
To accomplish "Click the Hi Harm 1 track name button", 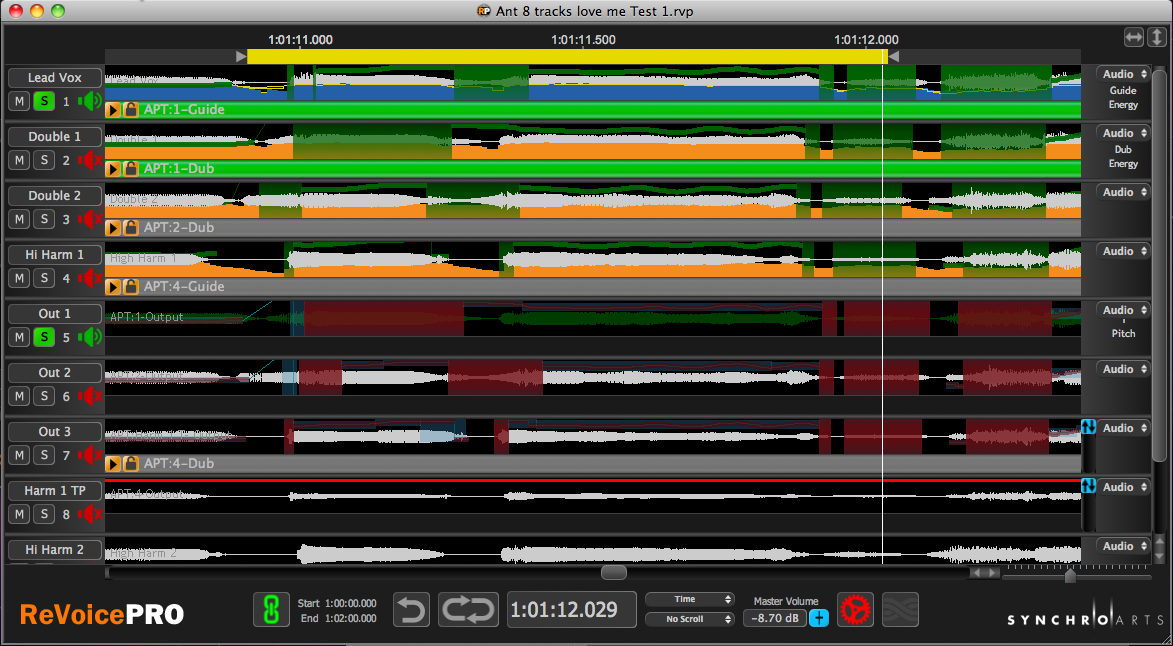I will click(55, 255).
